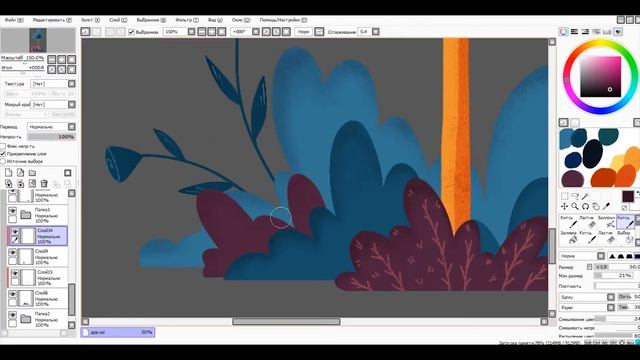
Task: Toggle the RGB slider panel icon
Action: 574,31
